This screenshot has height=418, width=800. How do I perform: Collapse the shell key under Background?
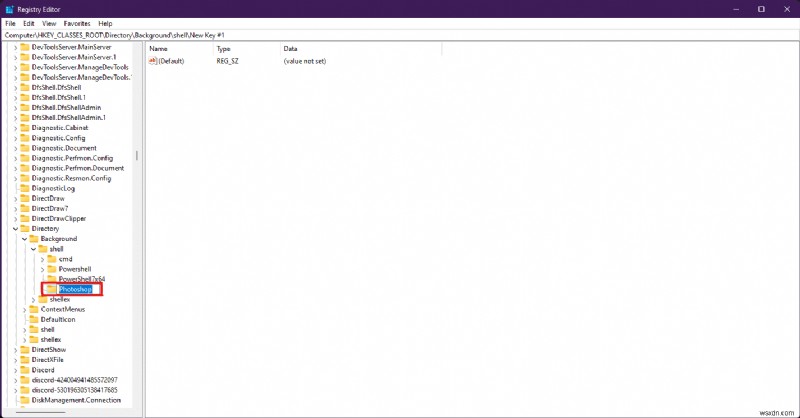pyautogui.click(x=34, y=249)
